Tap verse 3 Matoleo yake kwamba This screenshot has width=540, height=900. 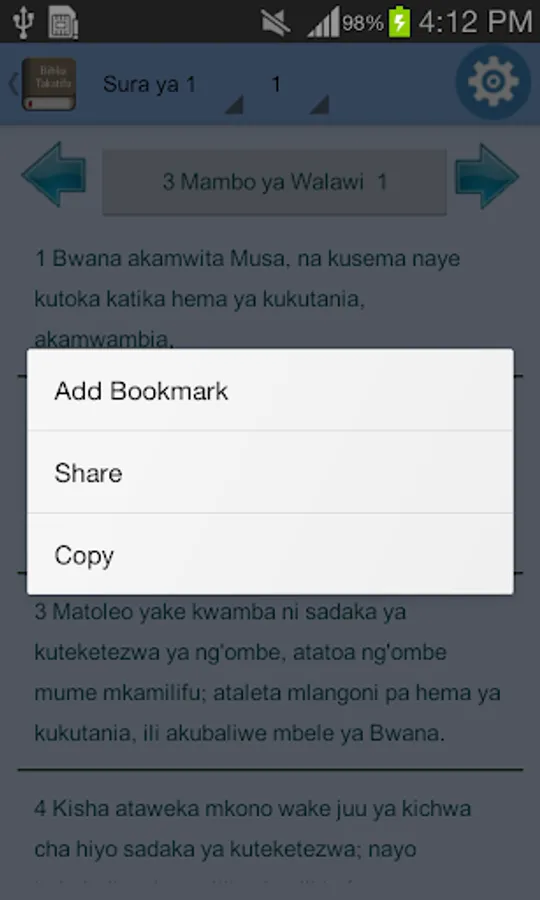(270, 672)
